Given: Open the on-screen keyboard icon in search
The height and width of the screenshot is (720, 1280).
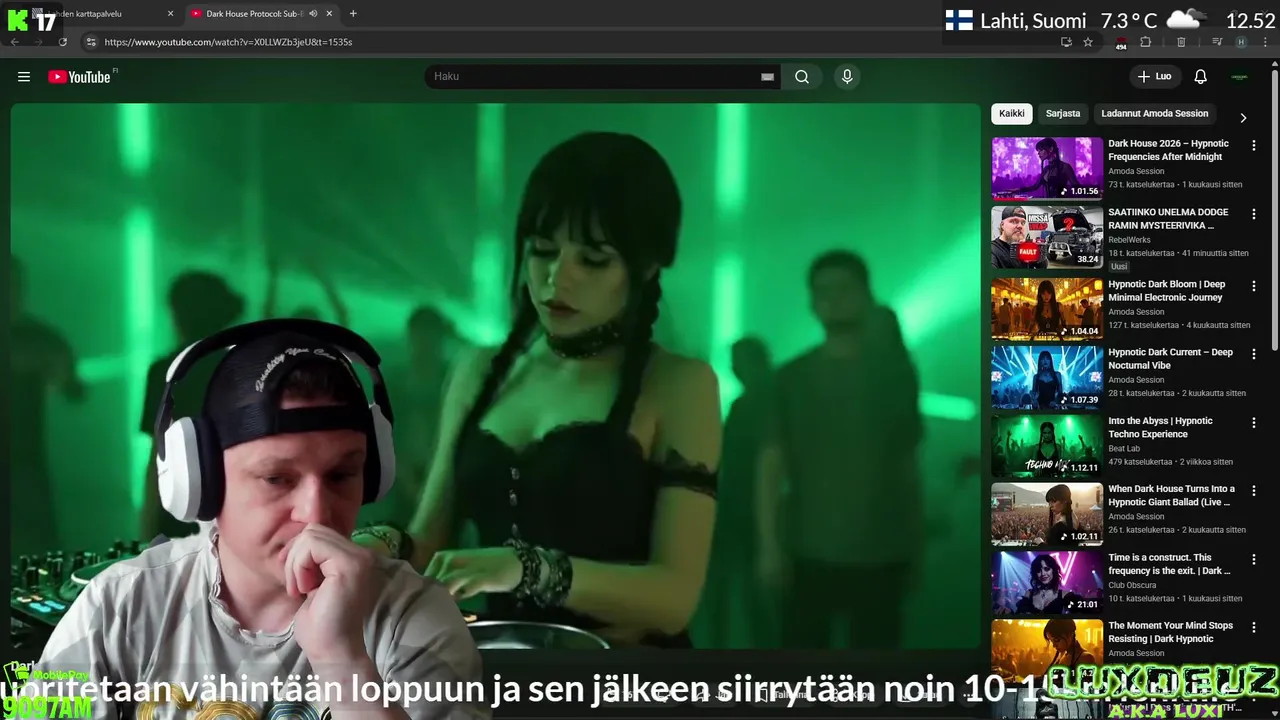Looking at the screenshot, I should [x=767, y=77].
